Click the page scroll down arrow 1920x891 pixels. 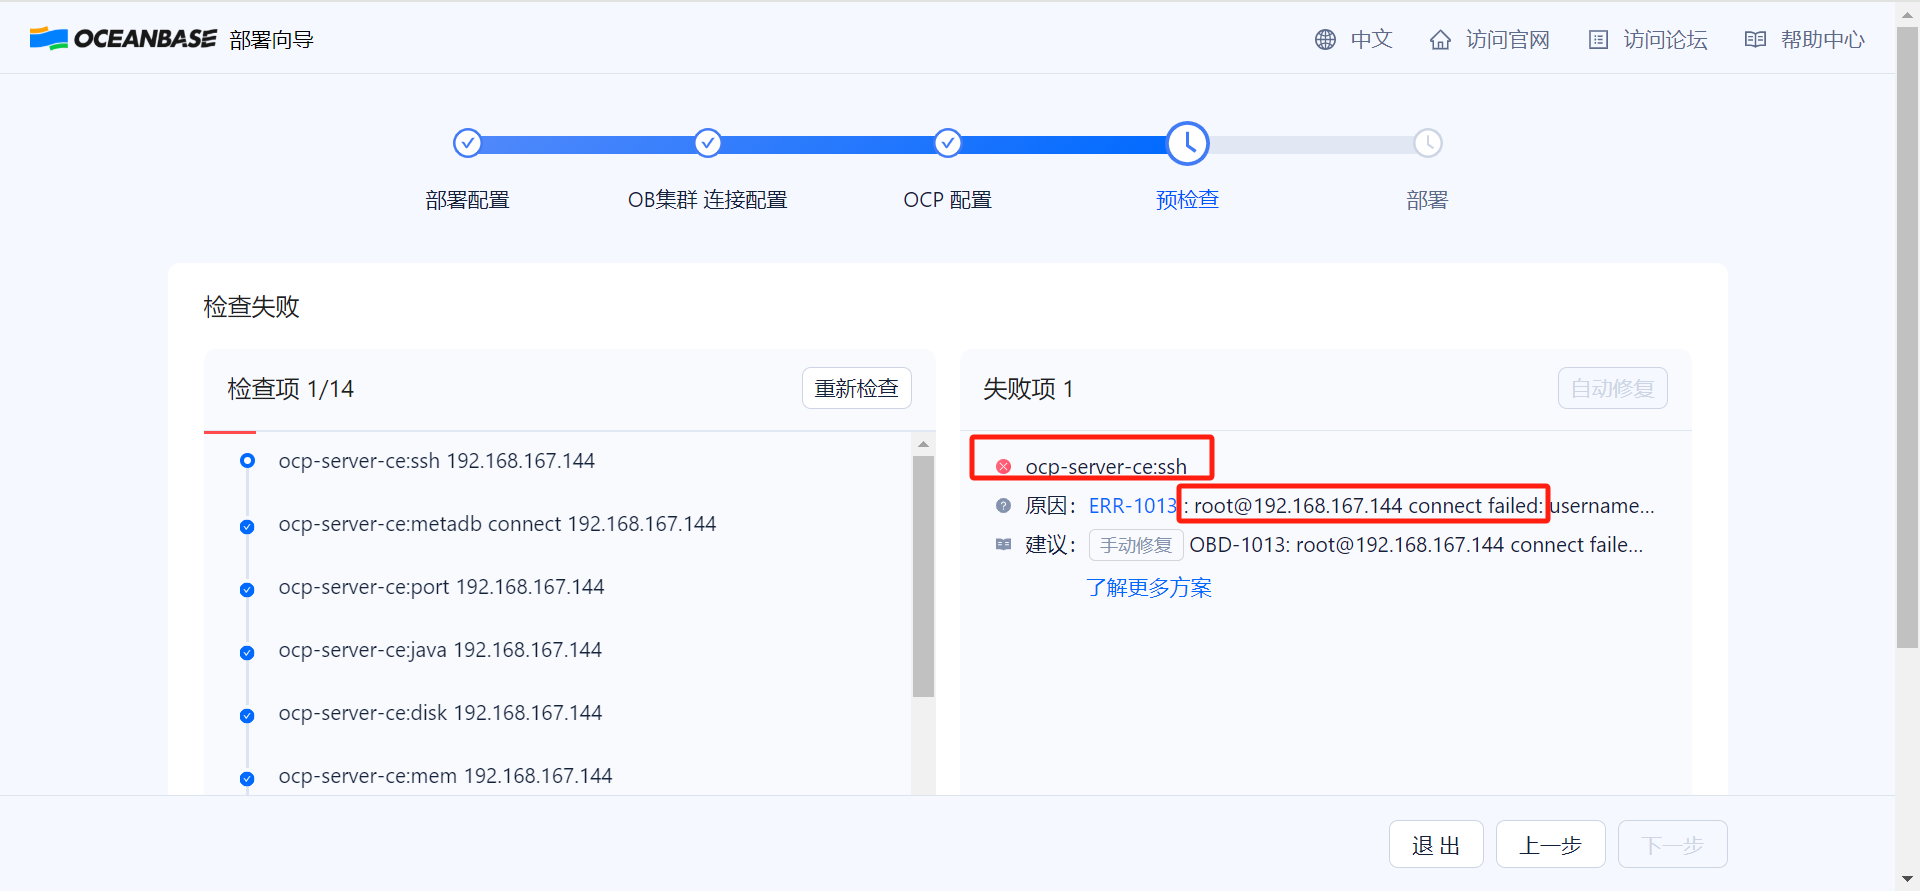point(1908,879)
